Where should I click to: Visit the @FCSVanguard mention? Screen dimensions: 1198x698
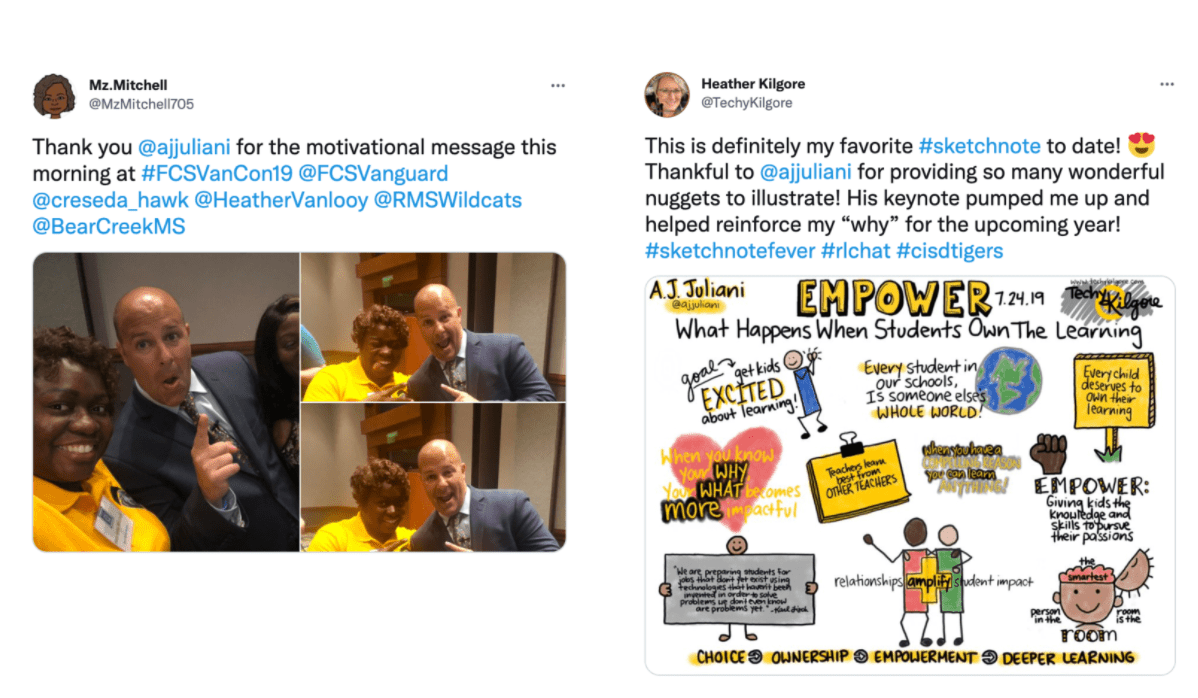(x=373, y=173)
